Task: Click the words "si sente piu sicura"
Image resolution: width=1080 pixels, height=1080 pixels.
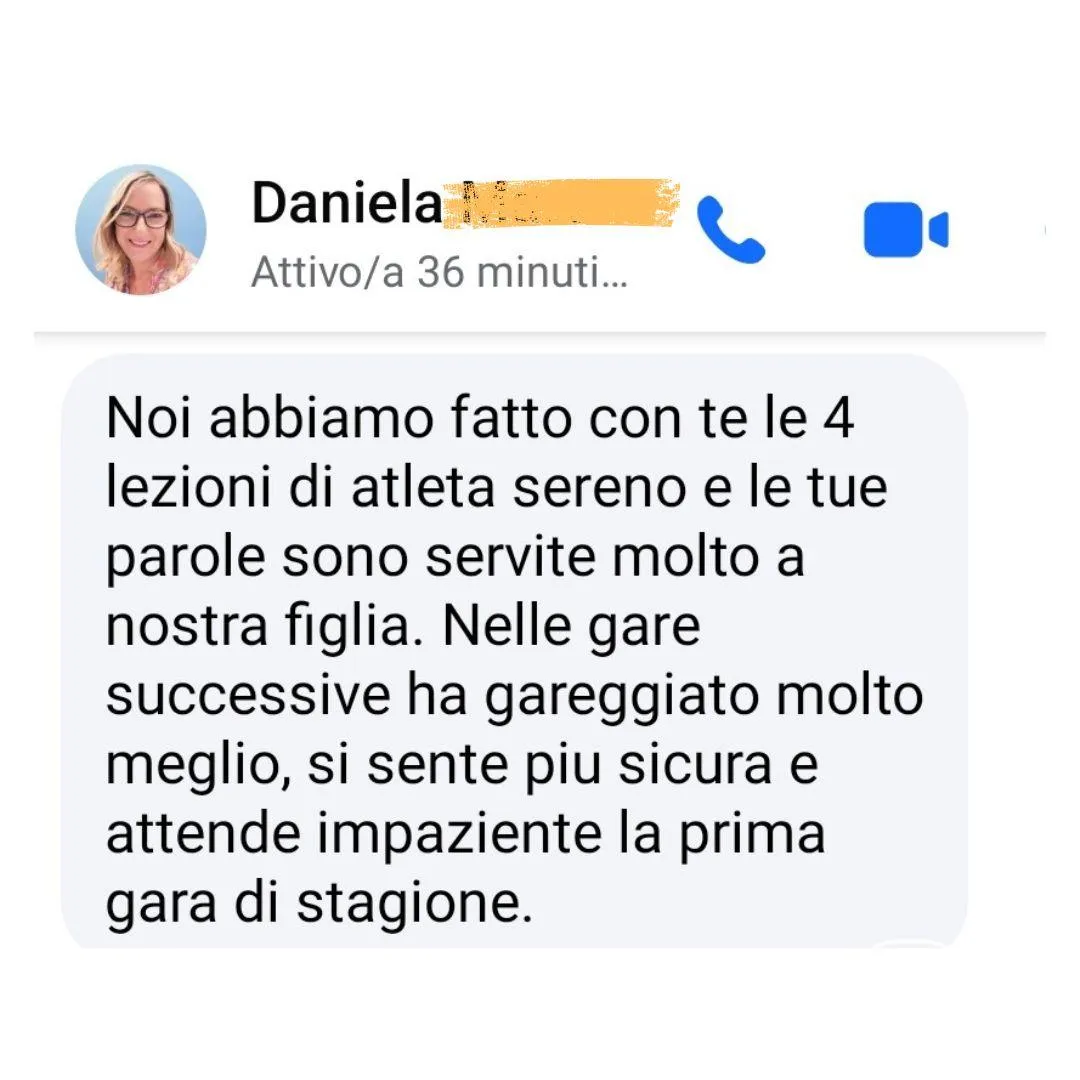Action: pos(539,766)
